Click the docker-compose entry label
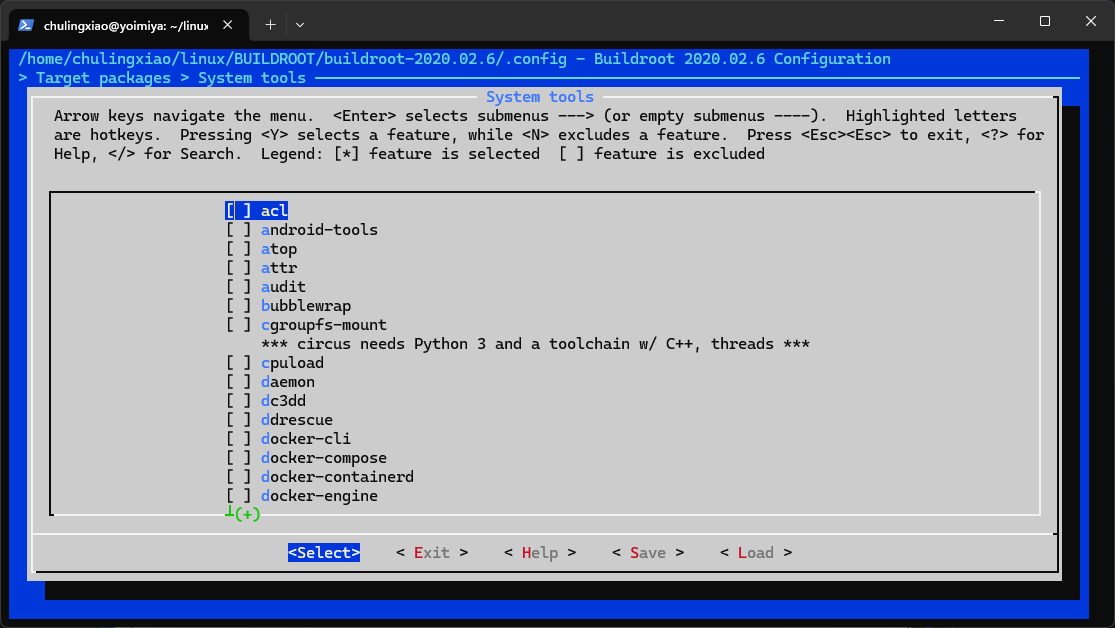Image resolution: width=1115 pixels, height=628 pixels. (x=324, y=457)
